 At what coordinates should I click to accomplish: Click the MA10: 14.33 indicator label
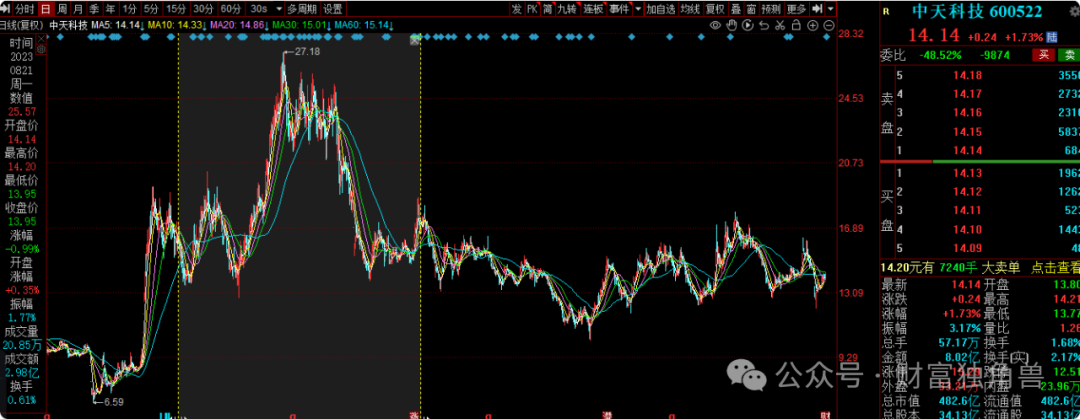click(x=178, y=25)
